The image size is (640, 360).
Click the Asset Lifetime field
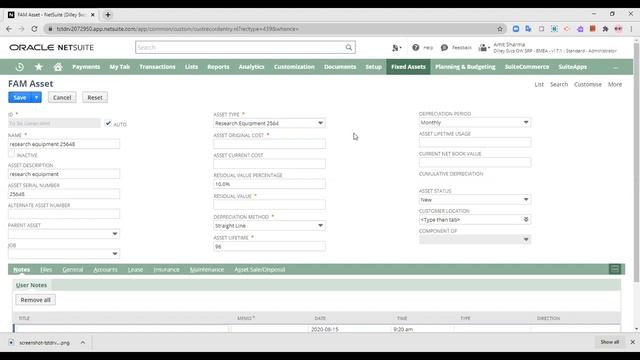(x=269, y=247)
